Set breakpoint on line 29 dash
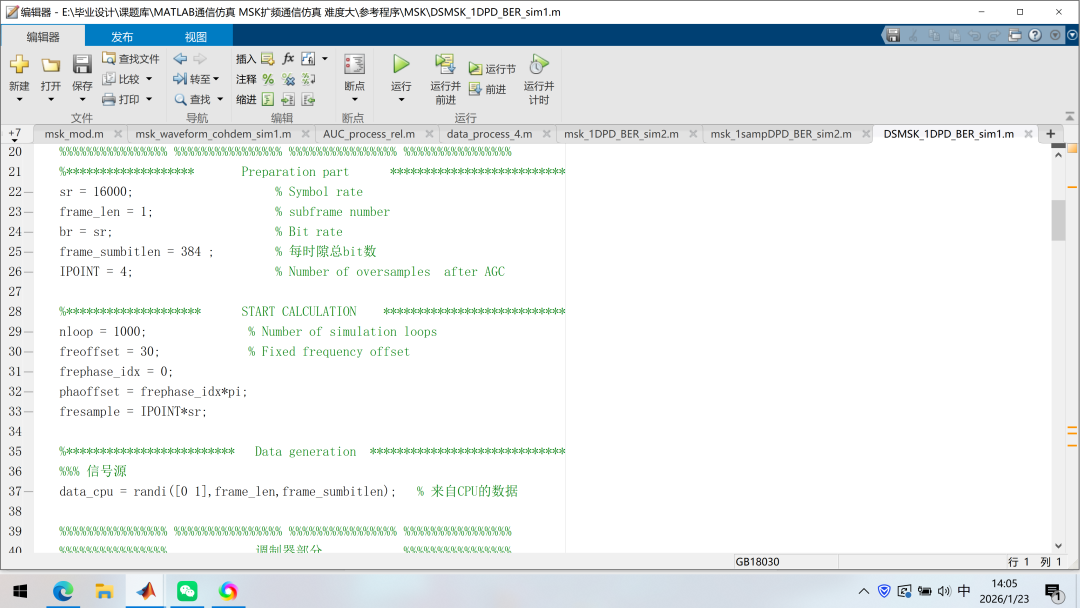This screenshot has height=608, width=1080. (x=28, y=331)
